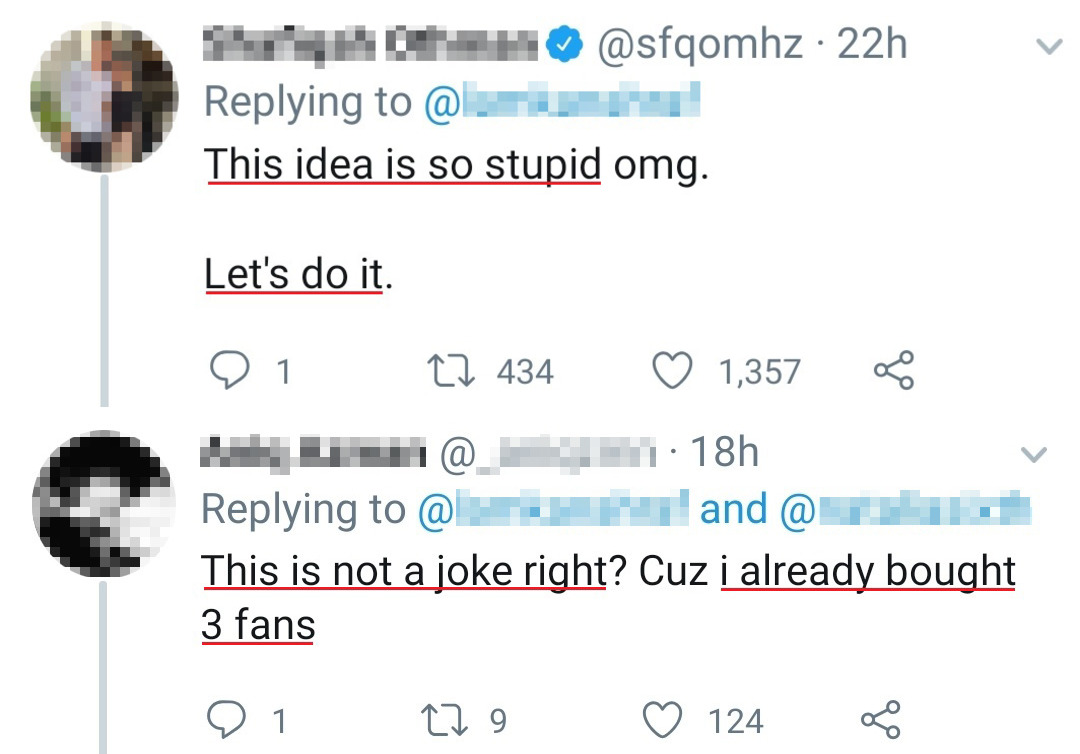Click the blue verified badge
The width and height of the screenshot is (1080, 754).
point(568,45)
